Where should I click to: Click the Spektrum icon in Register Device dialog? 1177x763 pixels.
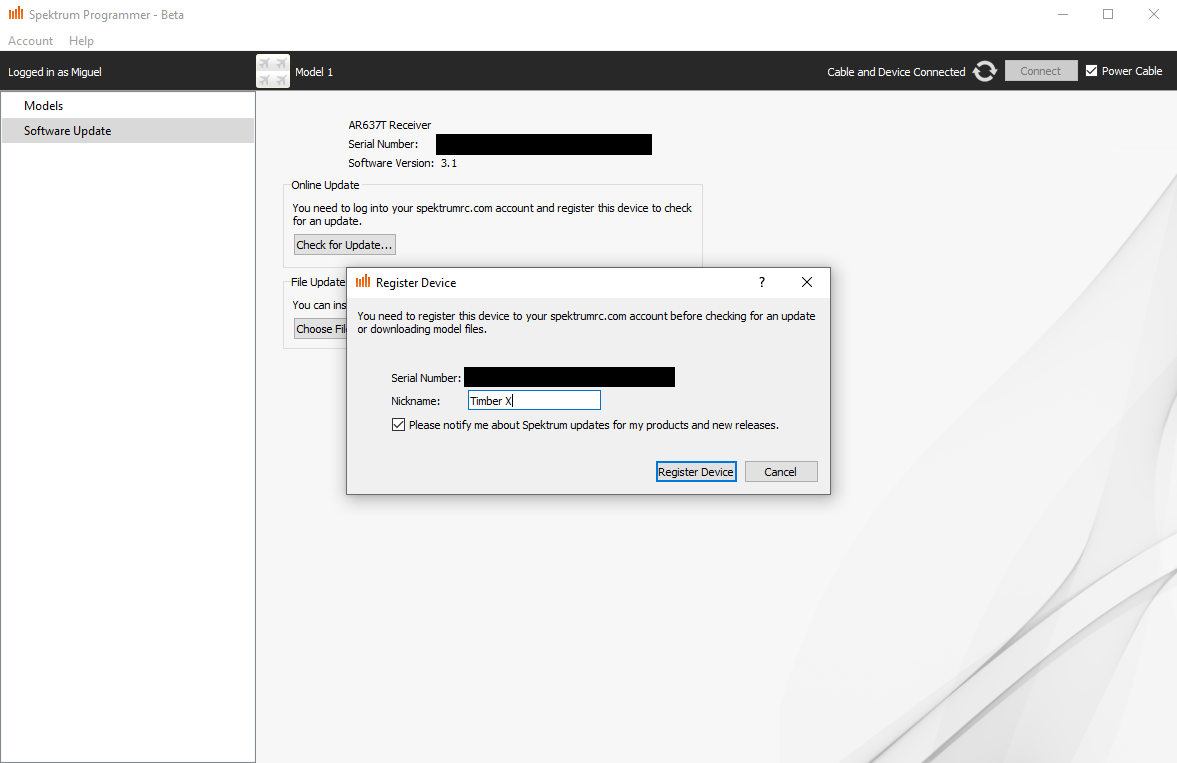coord(363,283)
